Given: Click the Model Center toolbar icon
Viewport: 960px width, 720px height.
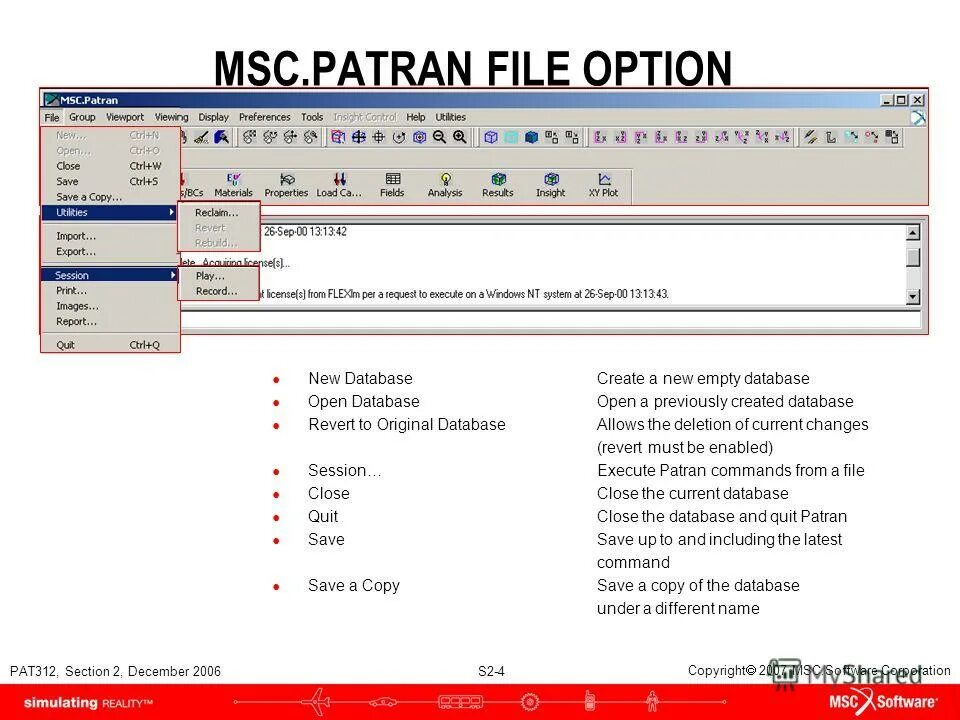Looking at the screenshot, I should click(419, 137).
